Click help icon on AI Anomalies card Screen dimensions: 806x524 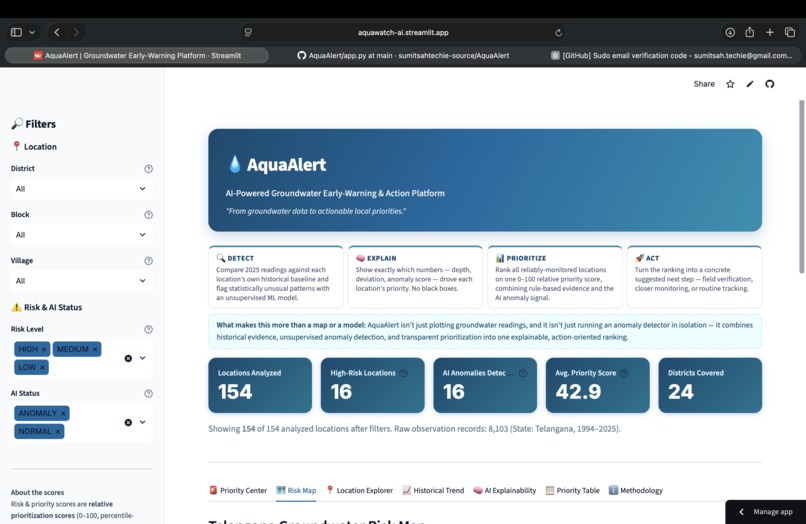[523, 373]
